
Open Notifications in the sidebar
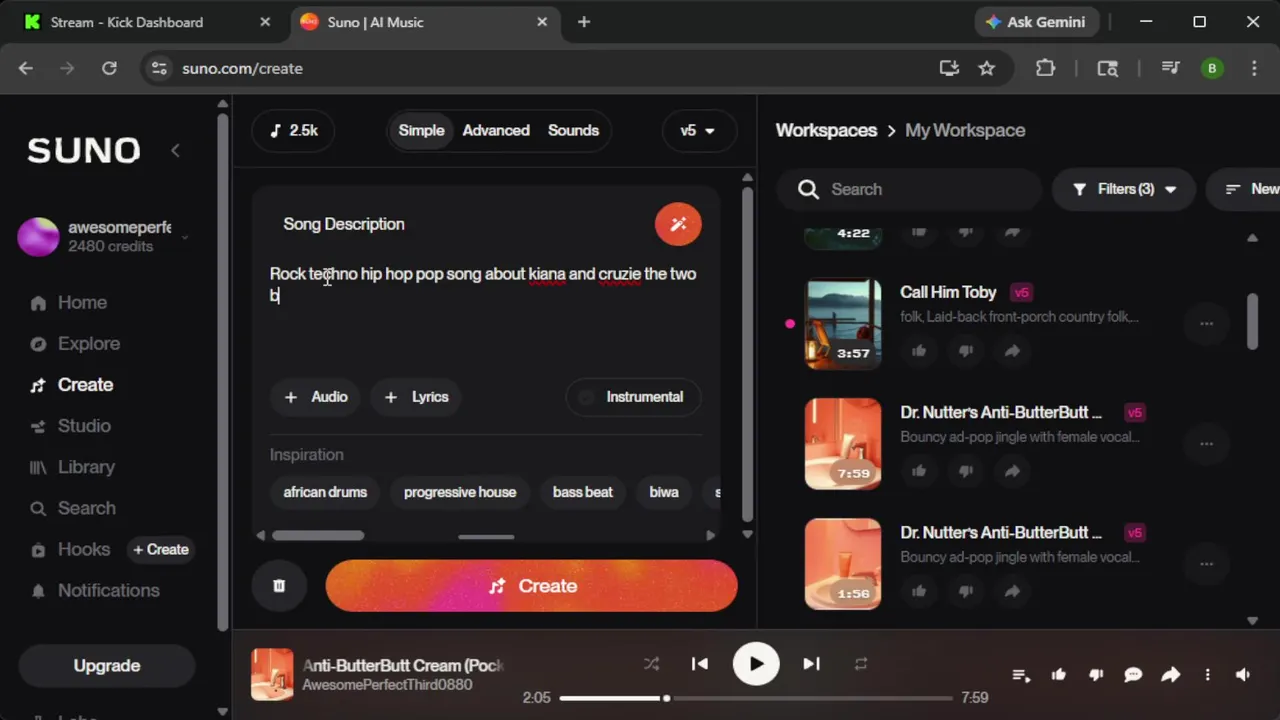[x=108, y=590]
